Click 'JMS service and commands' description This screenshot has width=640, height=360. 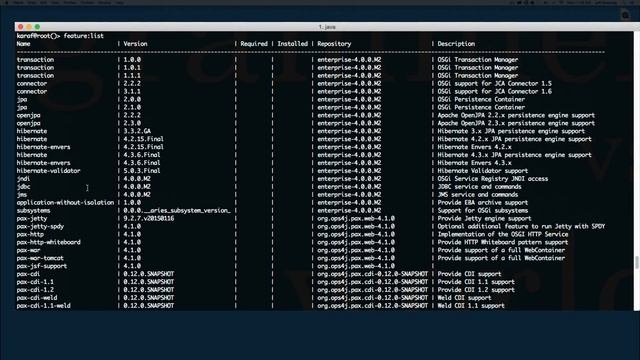tap(478, 195)
